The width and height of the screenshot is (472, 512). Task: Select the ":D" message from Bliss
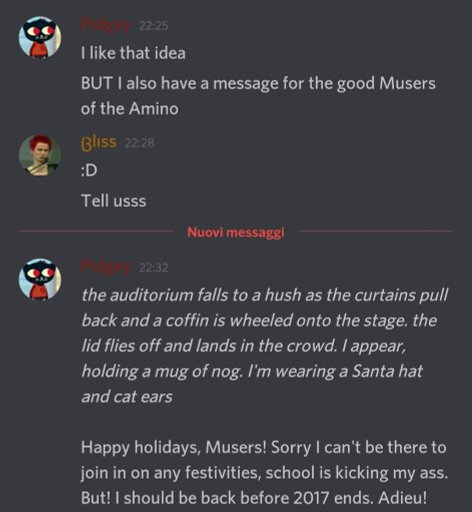pos(89,171)
